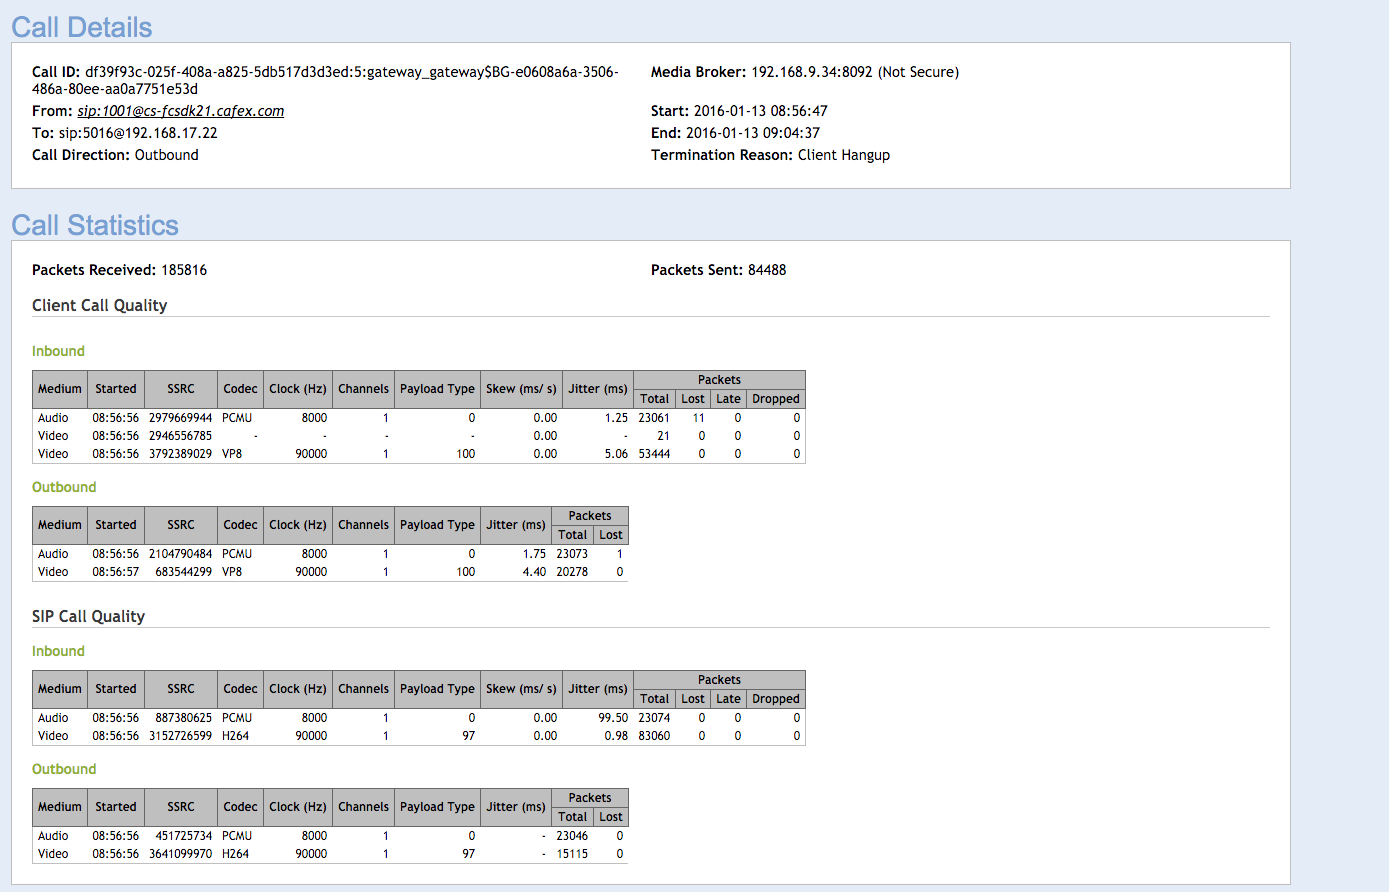Click the packet total 23061

click(654, 418)
